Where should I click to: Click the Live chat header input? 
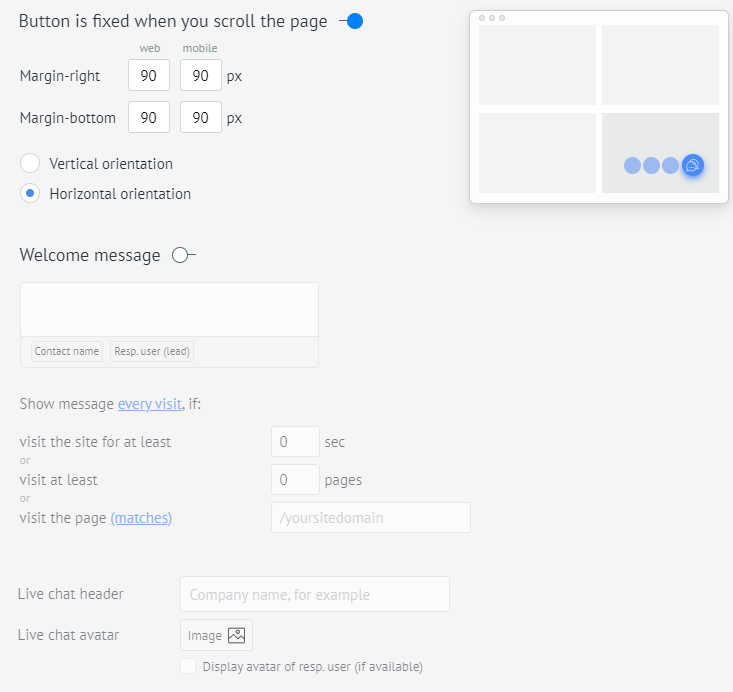tap(315, 594)
